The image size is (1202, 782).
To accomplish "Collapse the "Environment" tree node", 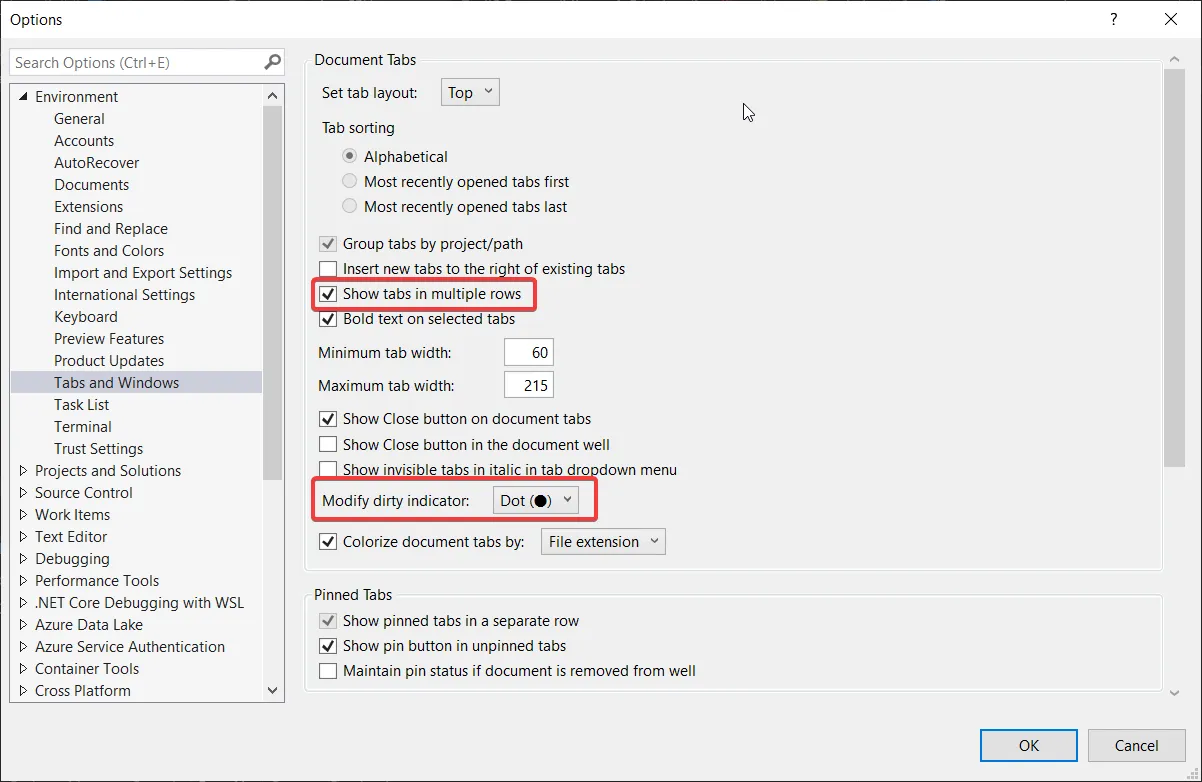I will coord(22,96).
